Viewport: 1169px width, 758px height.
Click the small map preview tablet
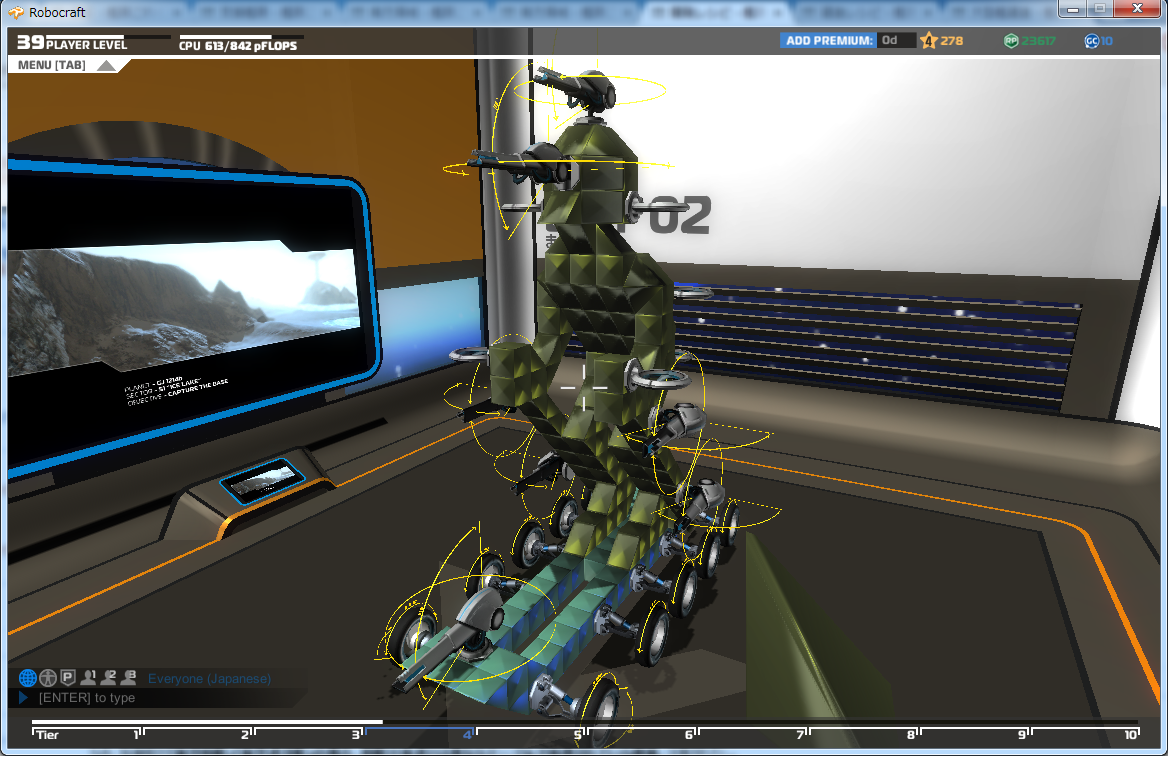[x=262, y=479]
